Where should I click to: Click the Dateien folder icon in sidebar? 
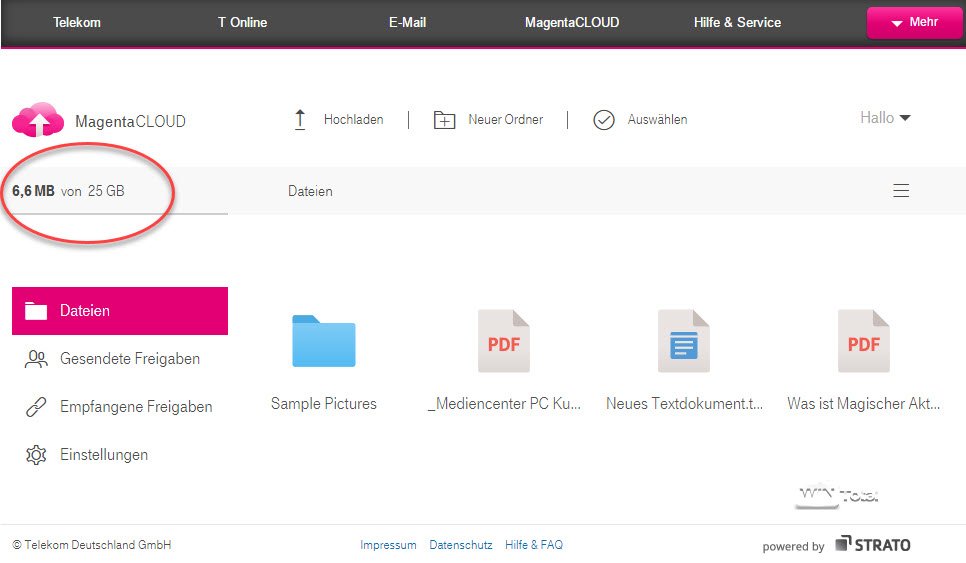pyautogui.click(x=36, y=310)
